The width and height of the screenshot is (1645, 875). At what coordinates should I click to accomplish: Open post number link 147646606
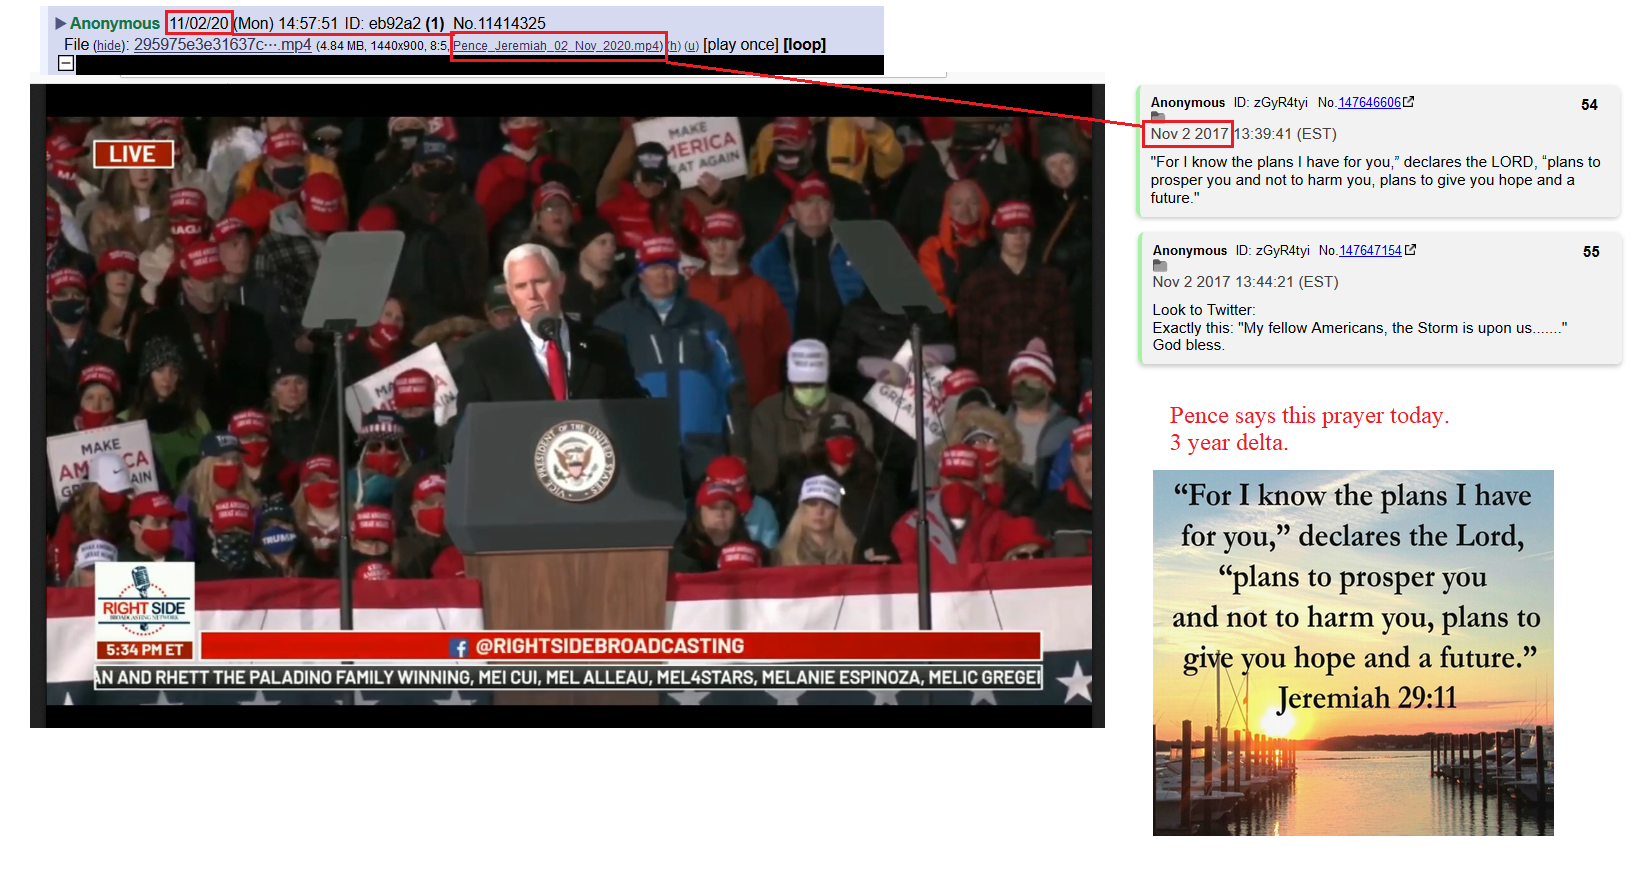point(1369,103)
